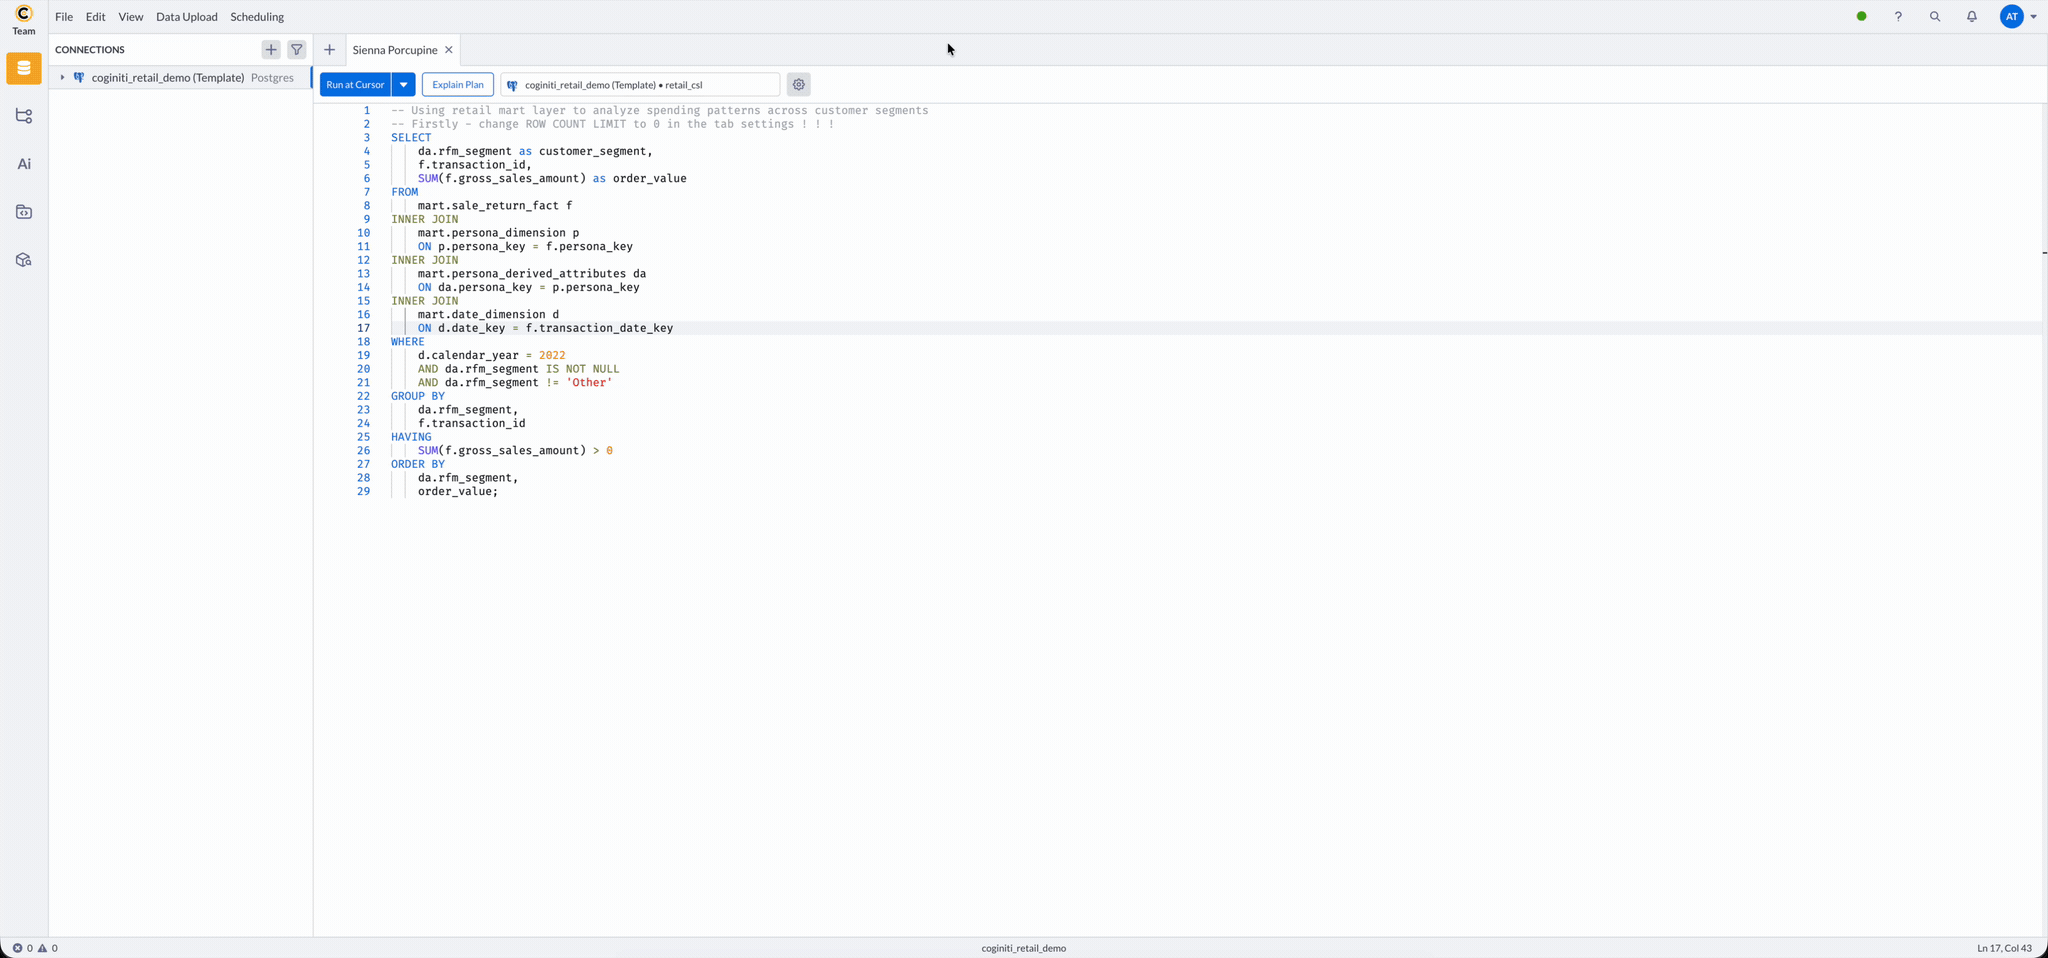The height and width of the screenshot is (958, 2048).
Task: Click the Explain Plan button
Action: tap(457, 85)
